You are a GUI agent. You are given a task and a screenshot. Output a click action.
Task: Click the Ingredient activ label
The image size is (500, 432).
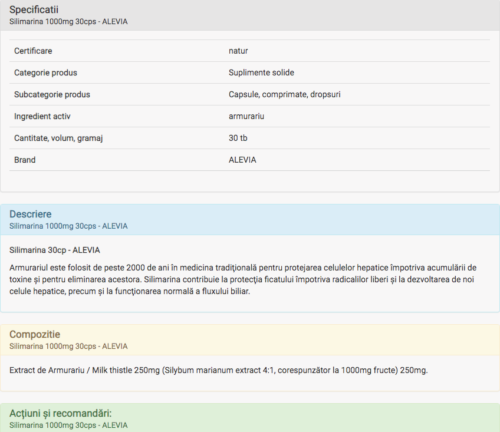point(42,116)
